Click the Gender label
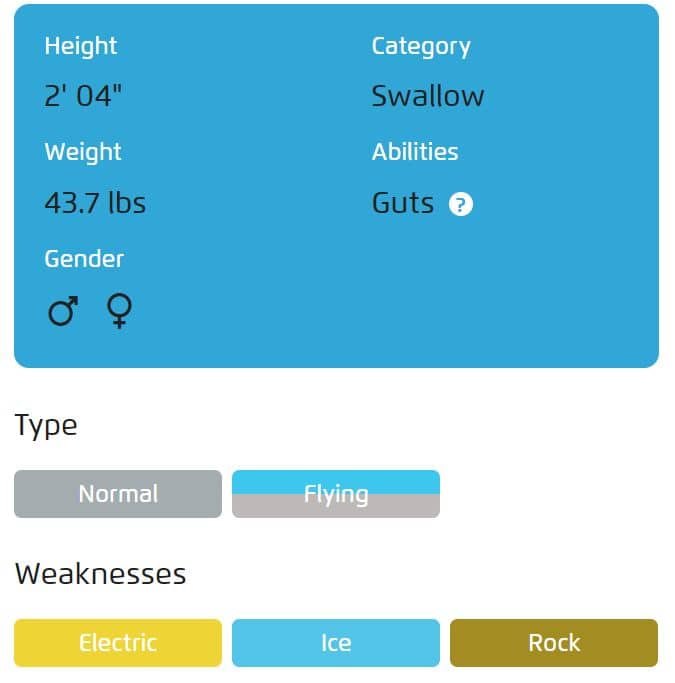675x683 pixels. coord(84,259)
